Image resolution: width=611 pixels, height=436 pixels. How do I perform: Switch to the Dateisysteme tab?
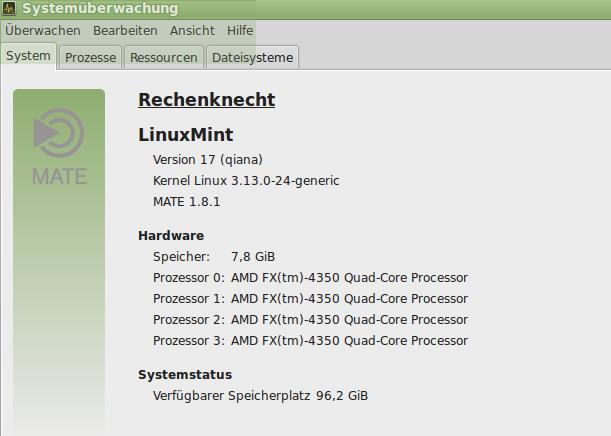click(252, 58)
